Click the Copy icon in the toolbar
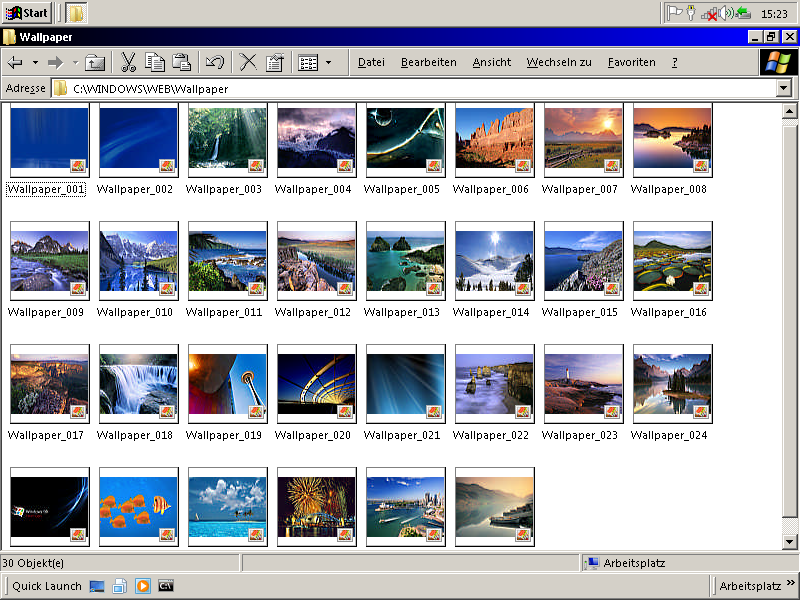Viewport: 800px width, 600px height. 155,62
